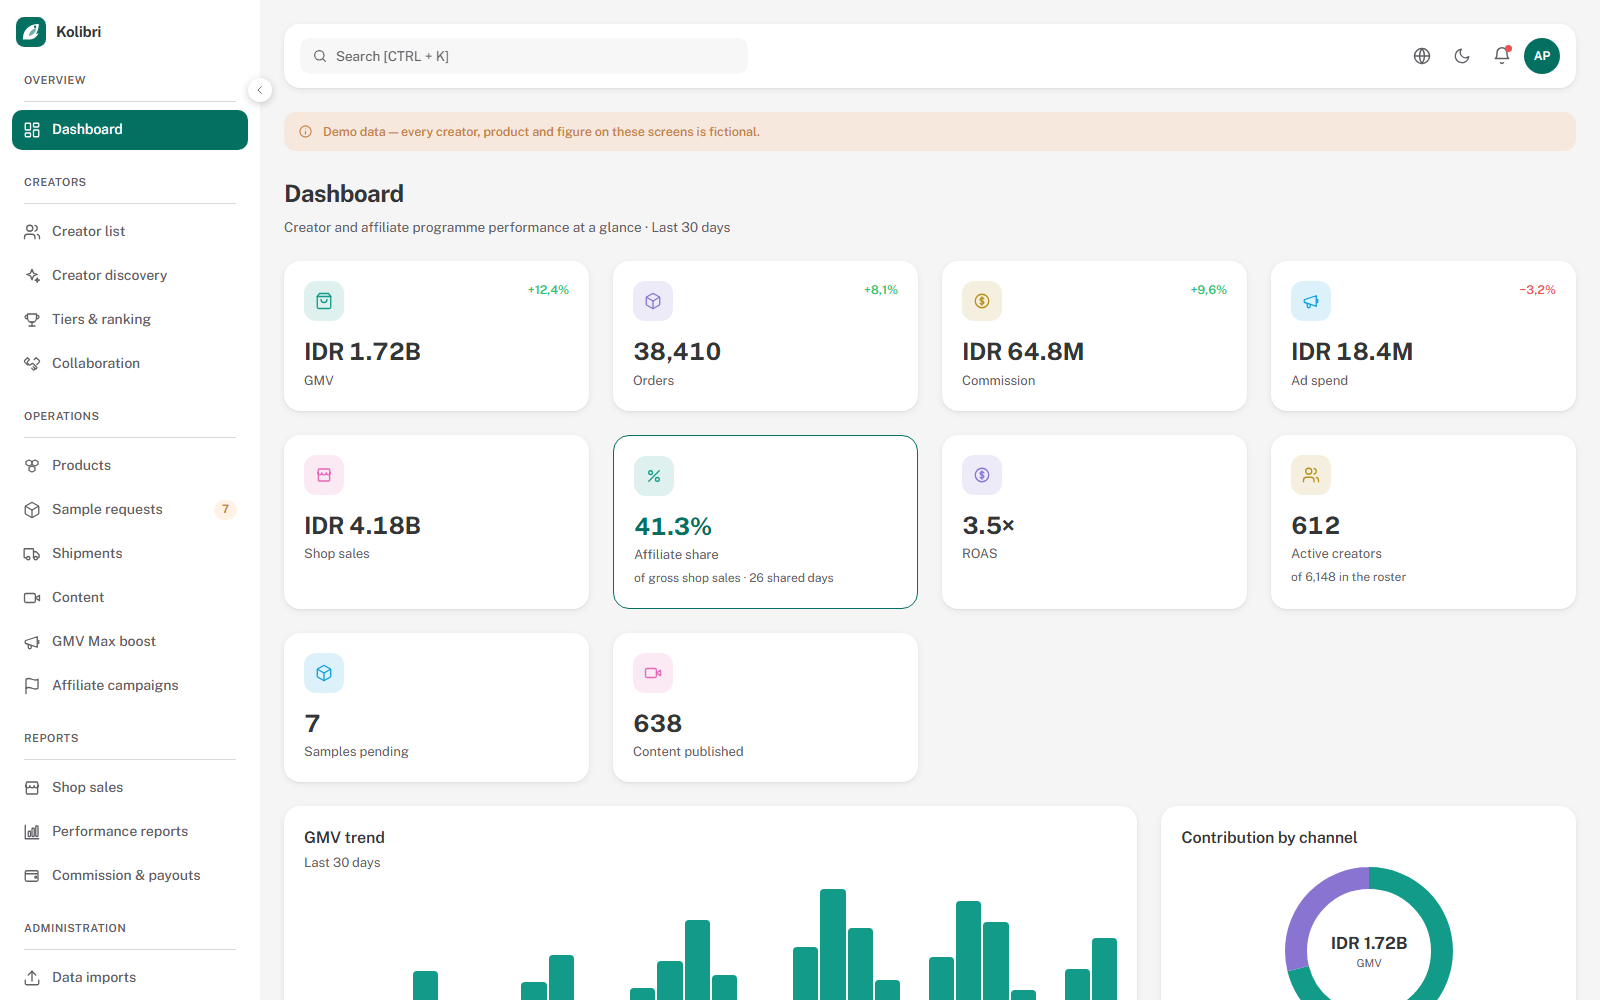Click the Affiliate share percent icon
Viewport: 1600px width, 1000px height.
[x=654, y=476]
